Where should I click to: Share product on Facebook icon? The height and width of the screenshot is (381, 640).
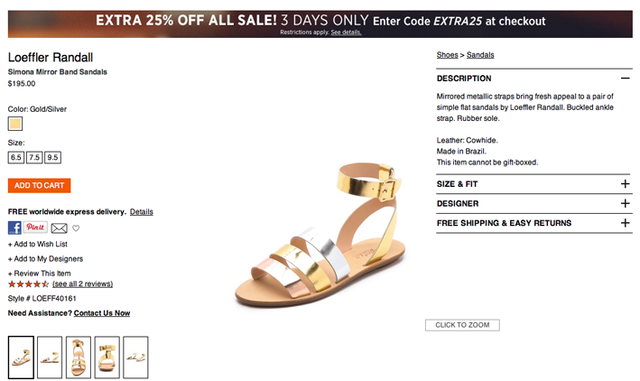[x=15, y=227]
